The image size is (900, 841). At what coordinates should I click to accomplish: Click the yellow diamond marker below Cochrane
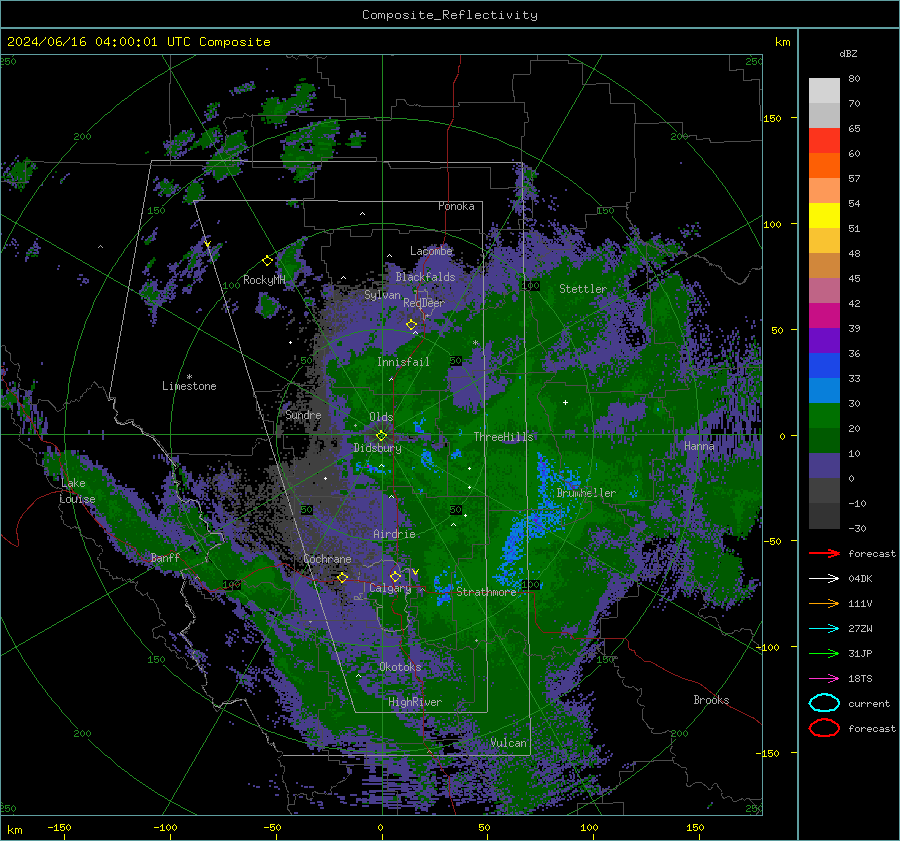click(x=342, y=578)
